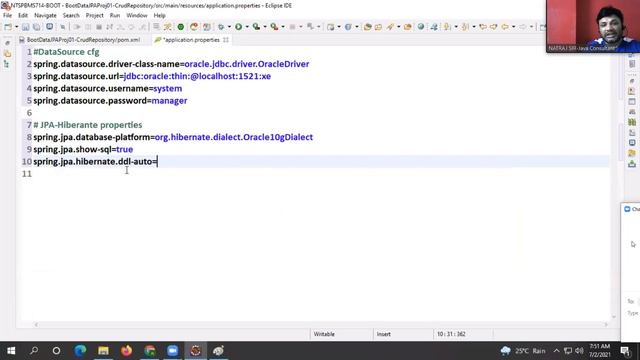Click the taskbar Search magnifier icon
Screen dimensions: 640x360
pos(34,351)
